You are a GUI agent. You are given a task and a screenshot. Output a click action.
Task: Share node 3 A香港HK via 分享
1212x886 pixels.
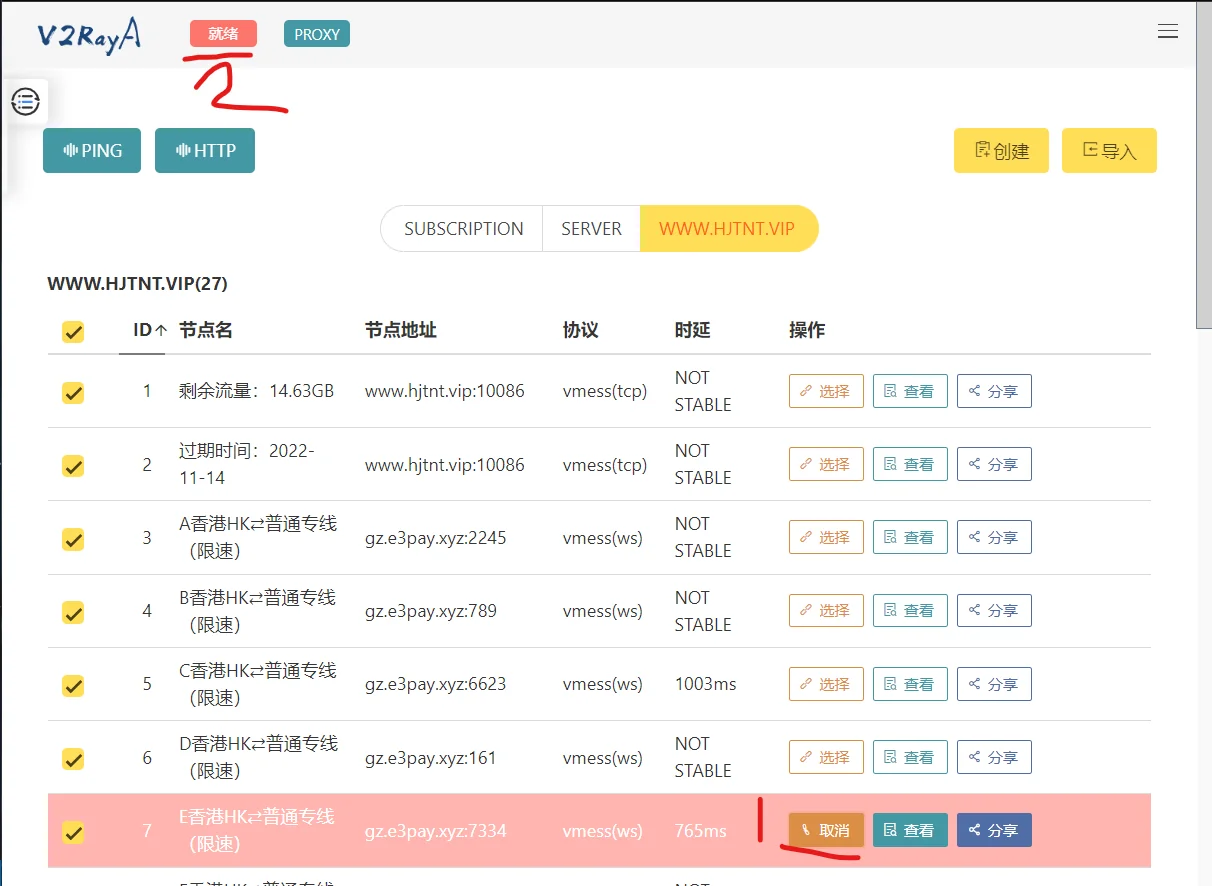coord(994,537)
